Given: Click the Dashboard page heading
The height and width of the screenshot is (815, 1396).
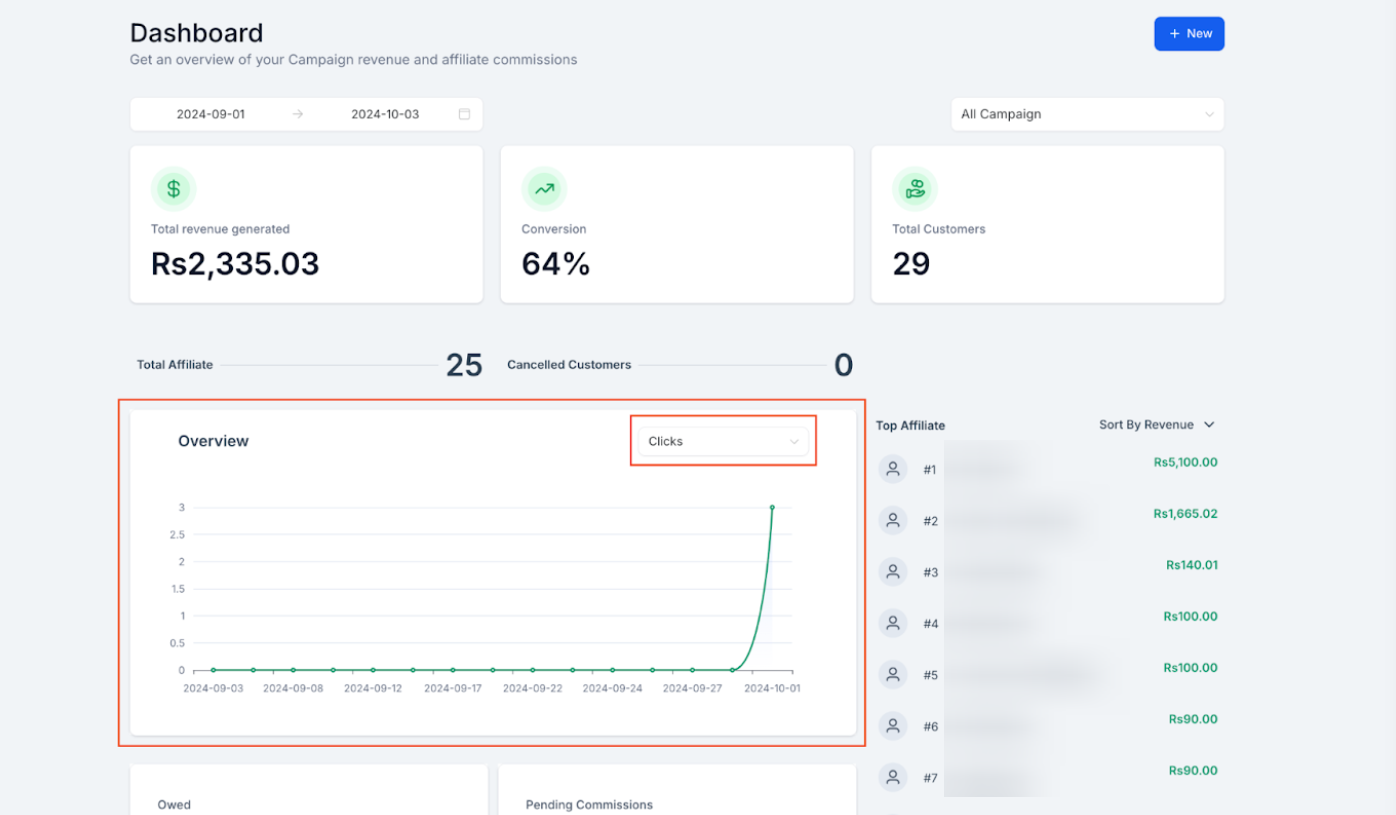Looking at the screenshot, I should (196, 33).
